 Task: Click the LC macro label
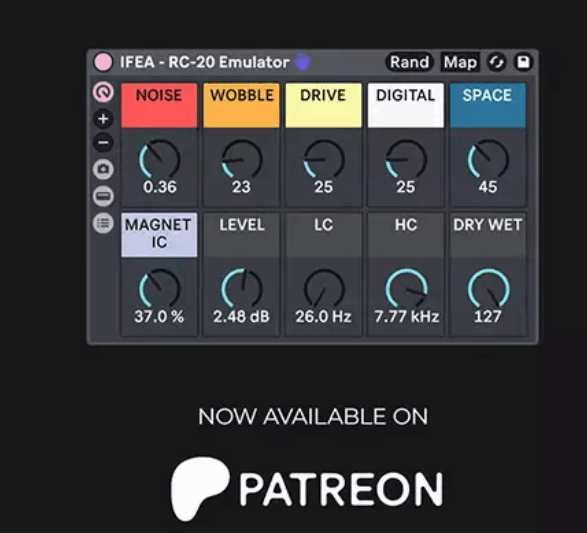pyautogui.click(x=323, y=235)
